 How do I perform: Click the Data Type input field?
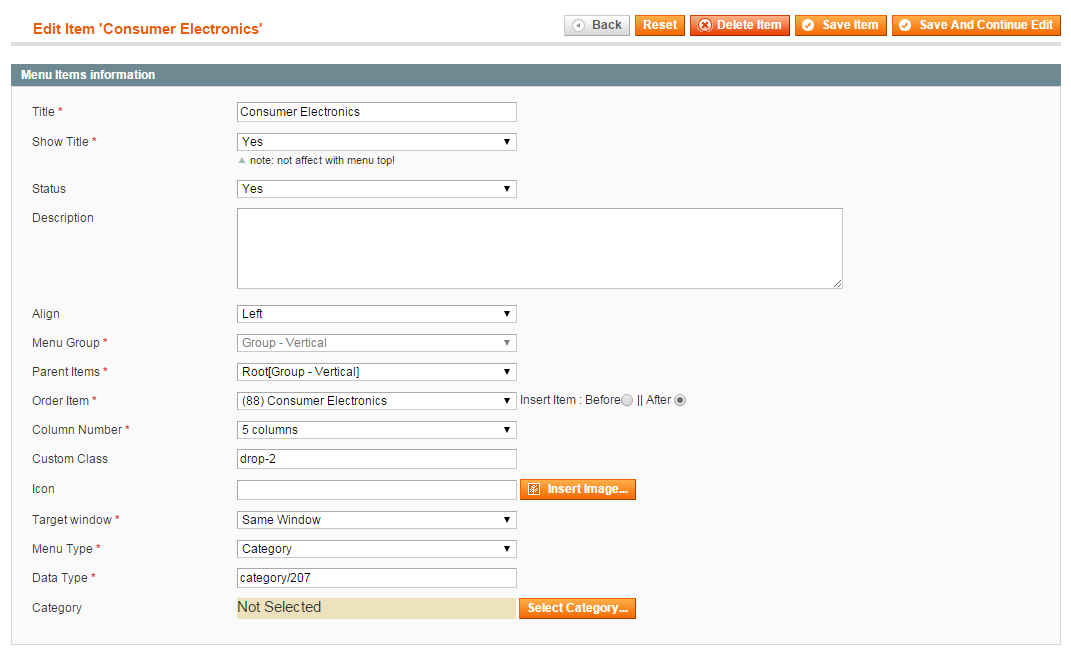point(376,578)
